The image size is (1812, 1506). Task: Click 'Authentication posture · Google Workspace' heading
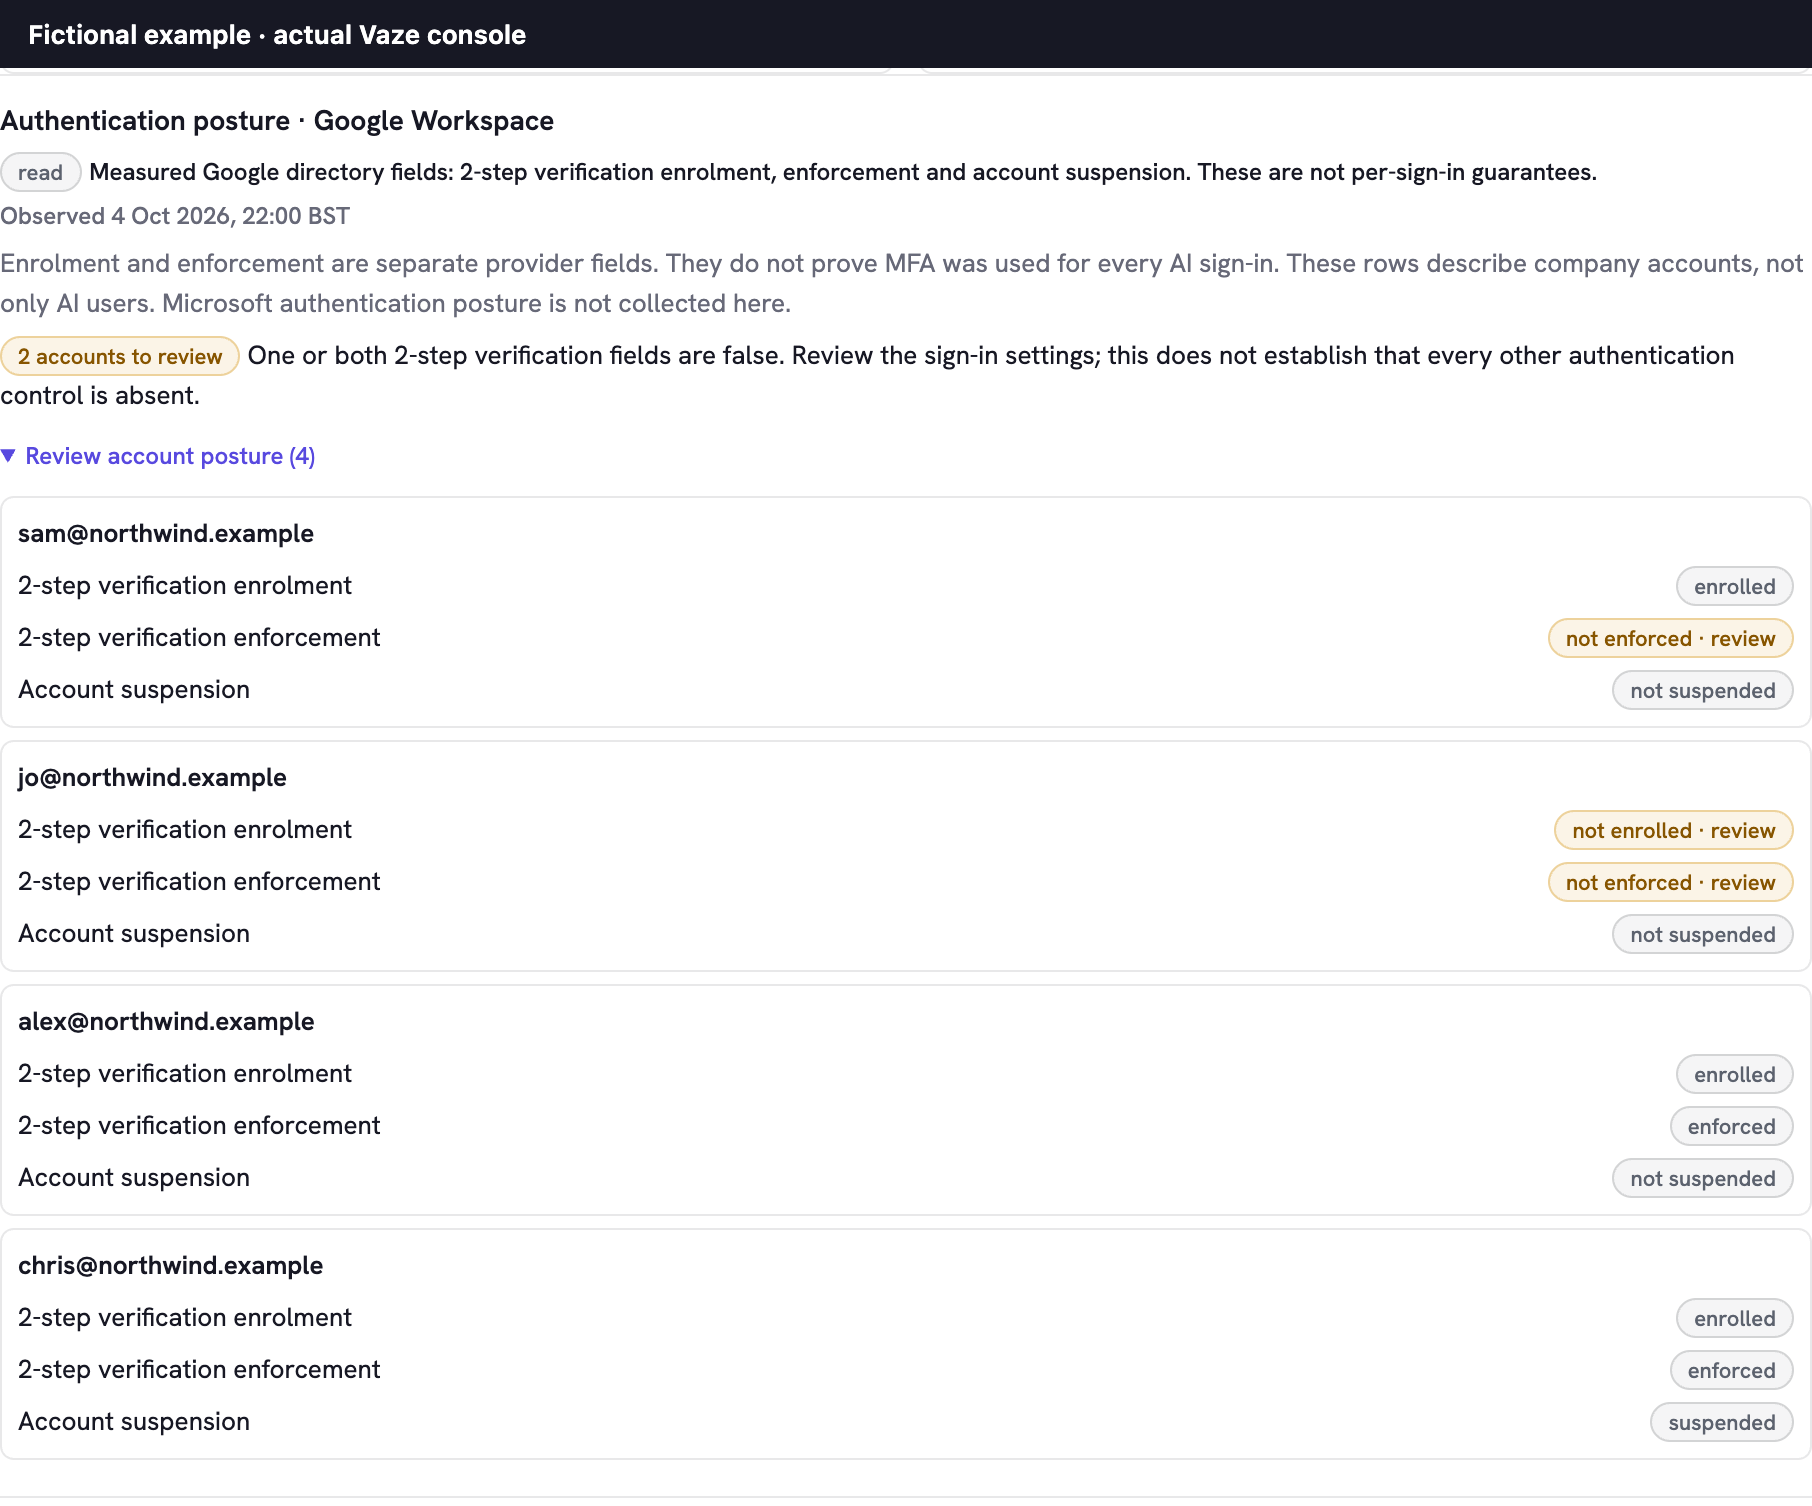(x=277, y=121)
